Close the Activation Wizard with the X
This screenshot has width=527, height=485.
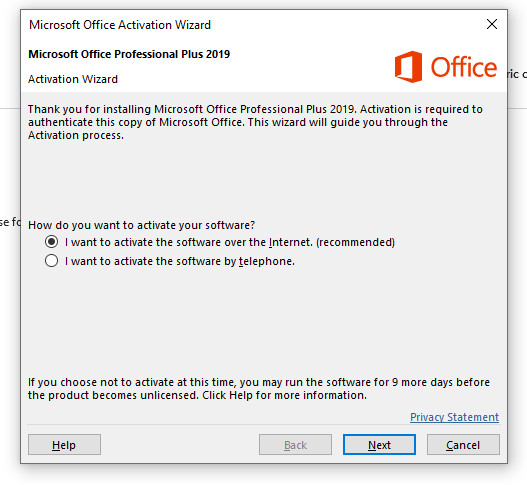point(492,24)
